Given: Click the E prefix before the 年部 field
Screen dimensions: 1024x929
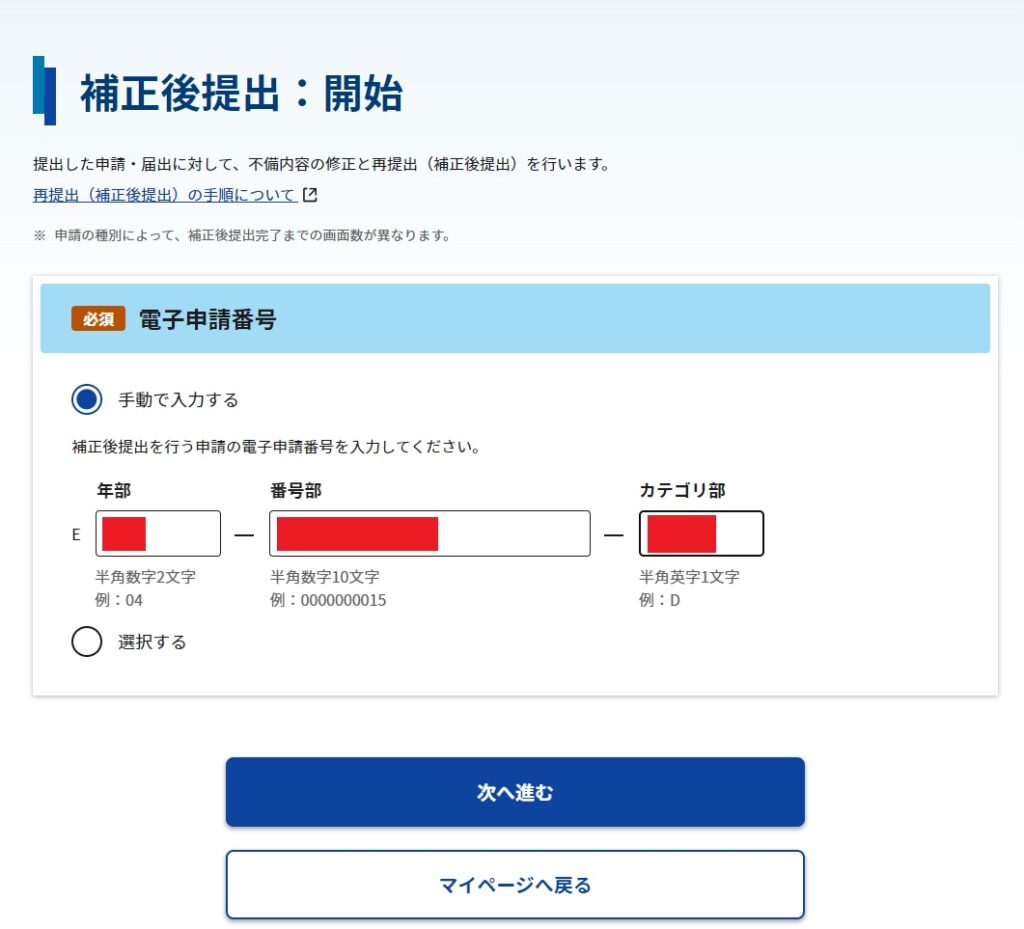Looking at the screenshot, I should (x=76, y=535).
